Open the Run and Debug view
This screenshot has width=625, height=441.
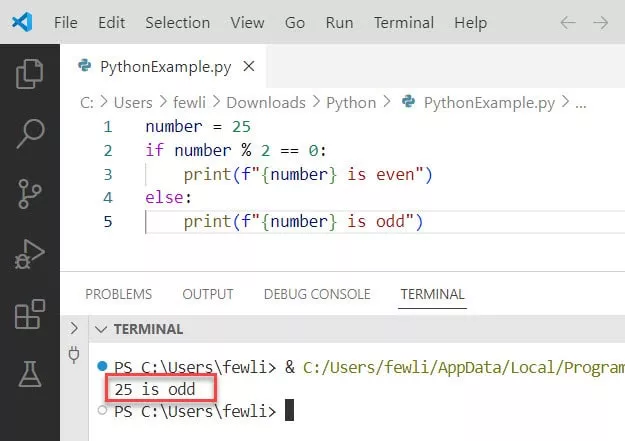point(30,255)
